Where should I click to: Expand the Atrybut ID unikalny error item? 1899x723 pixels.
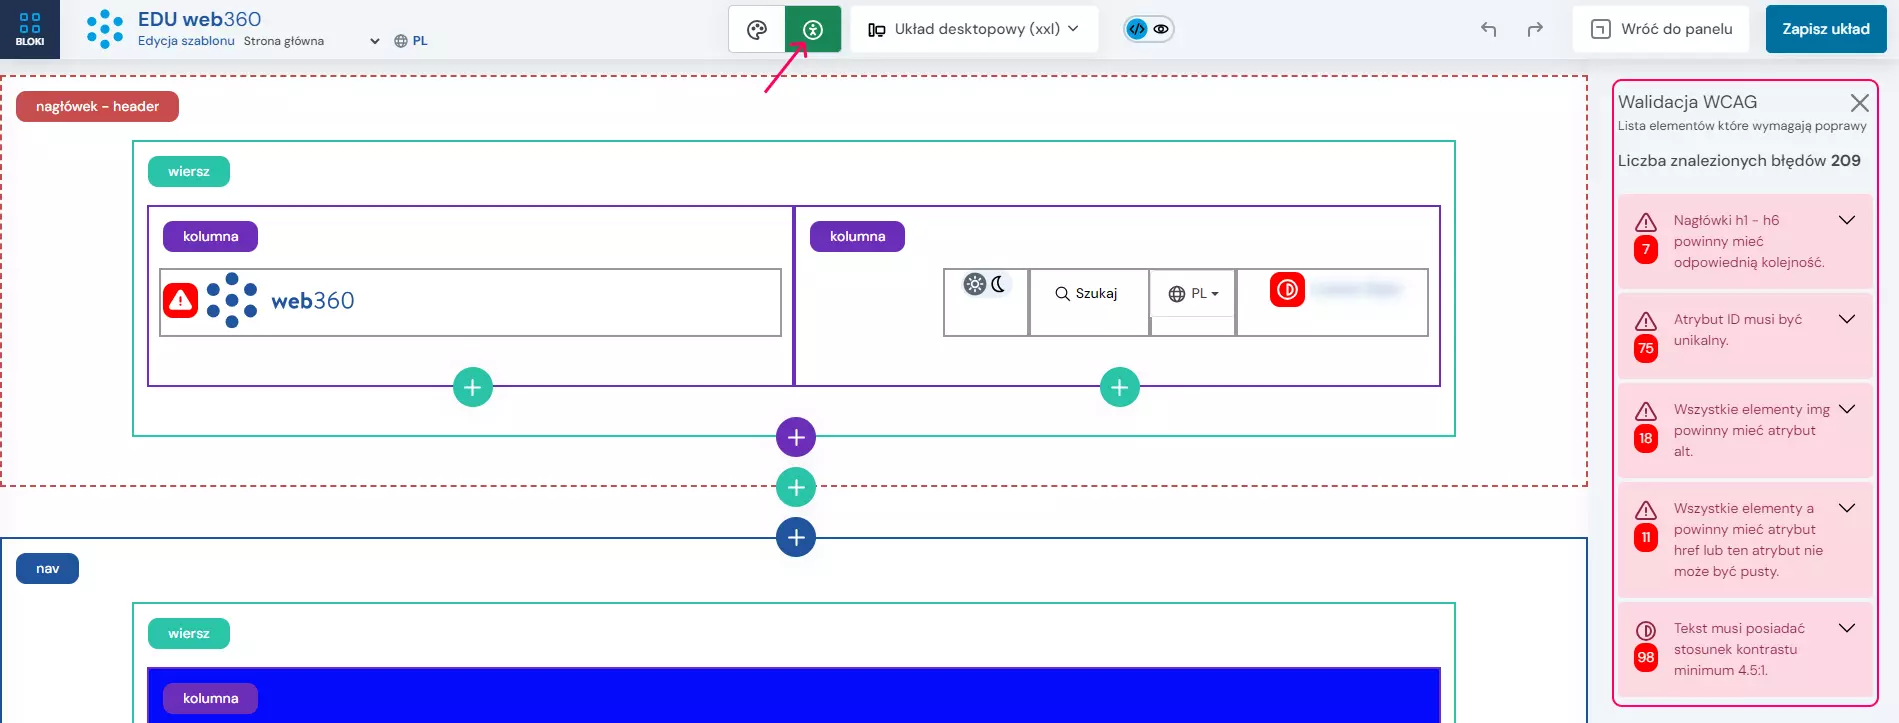[x=1847, y=319]
